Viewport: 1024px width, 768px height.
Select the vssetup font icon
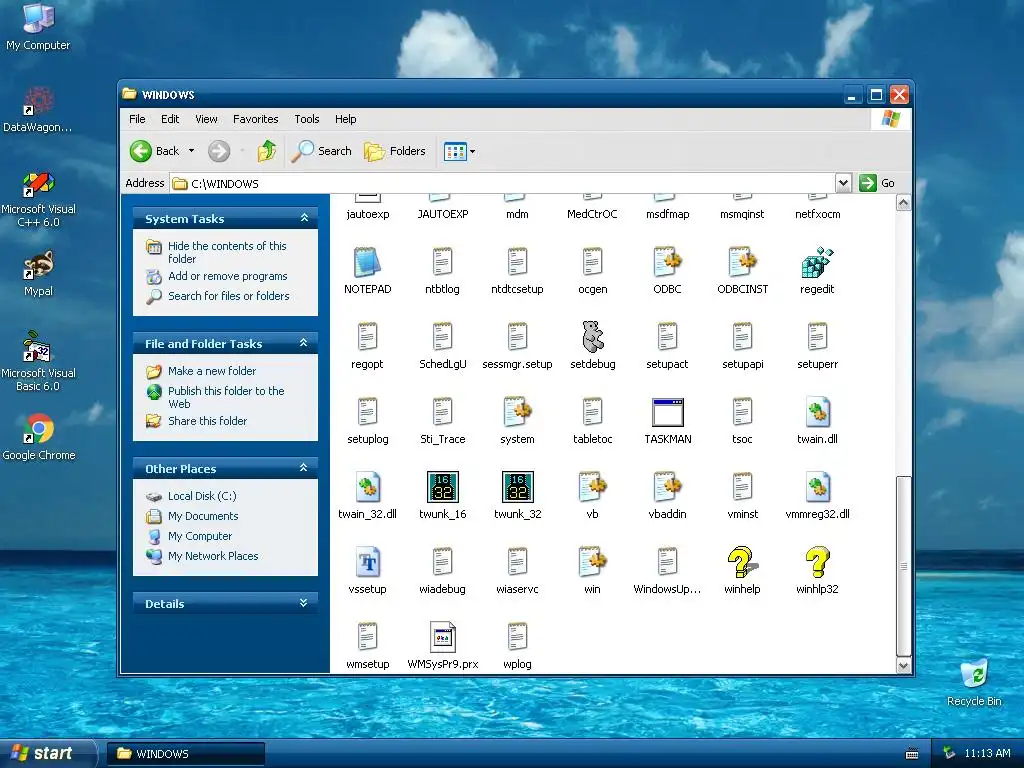pos(368,562)
